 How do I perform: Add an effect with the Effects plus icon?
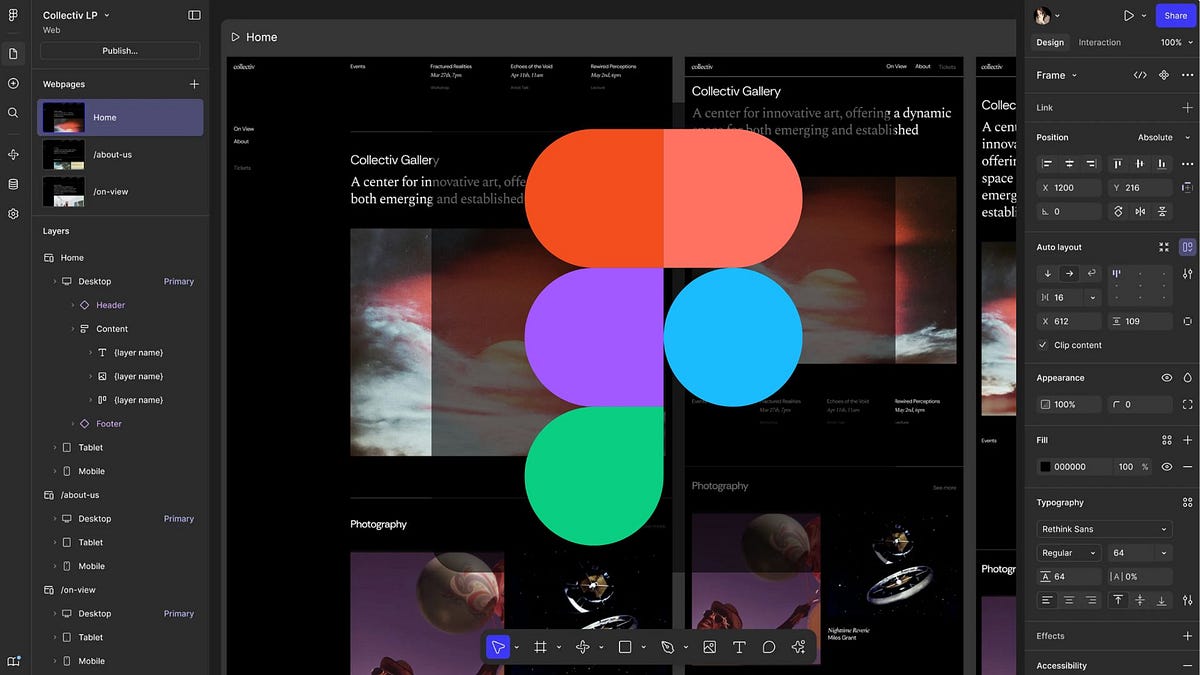[x=1187, y=636]
